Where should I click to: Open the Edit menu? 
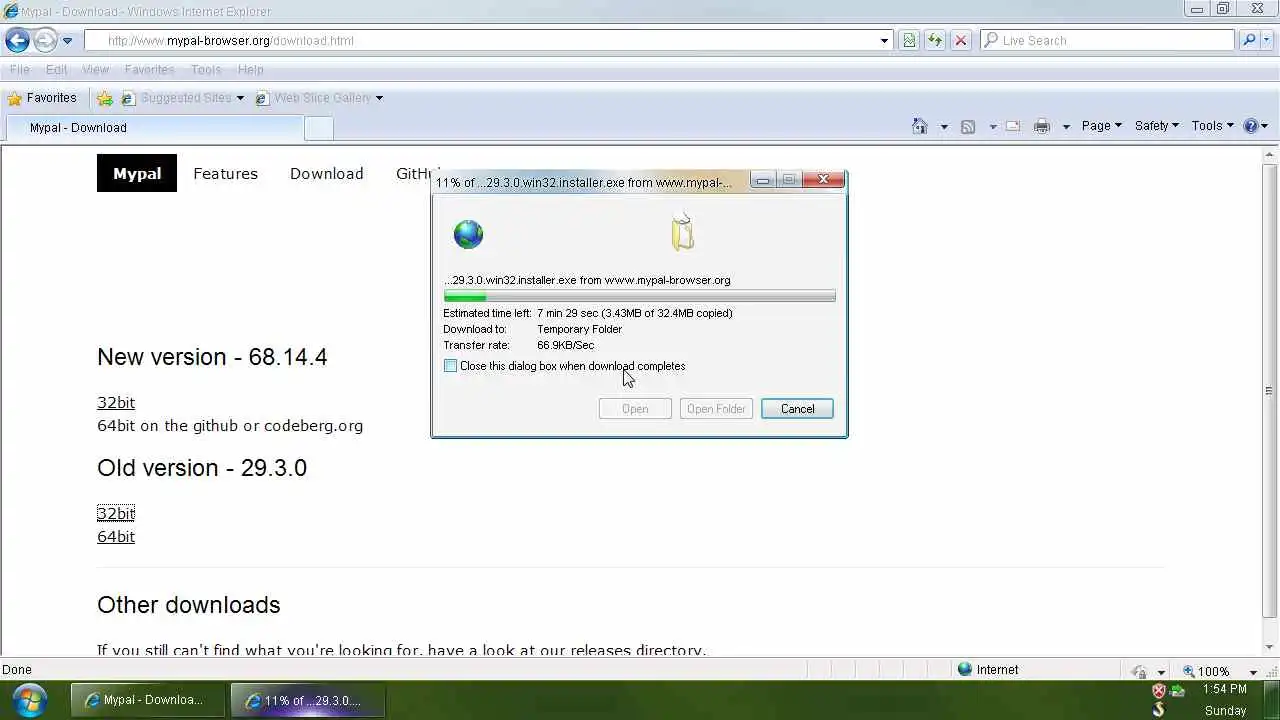pyautogui.click(x=56, y=70)
